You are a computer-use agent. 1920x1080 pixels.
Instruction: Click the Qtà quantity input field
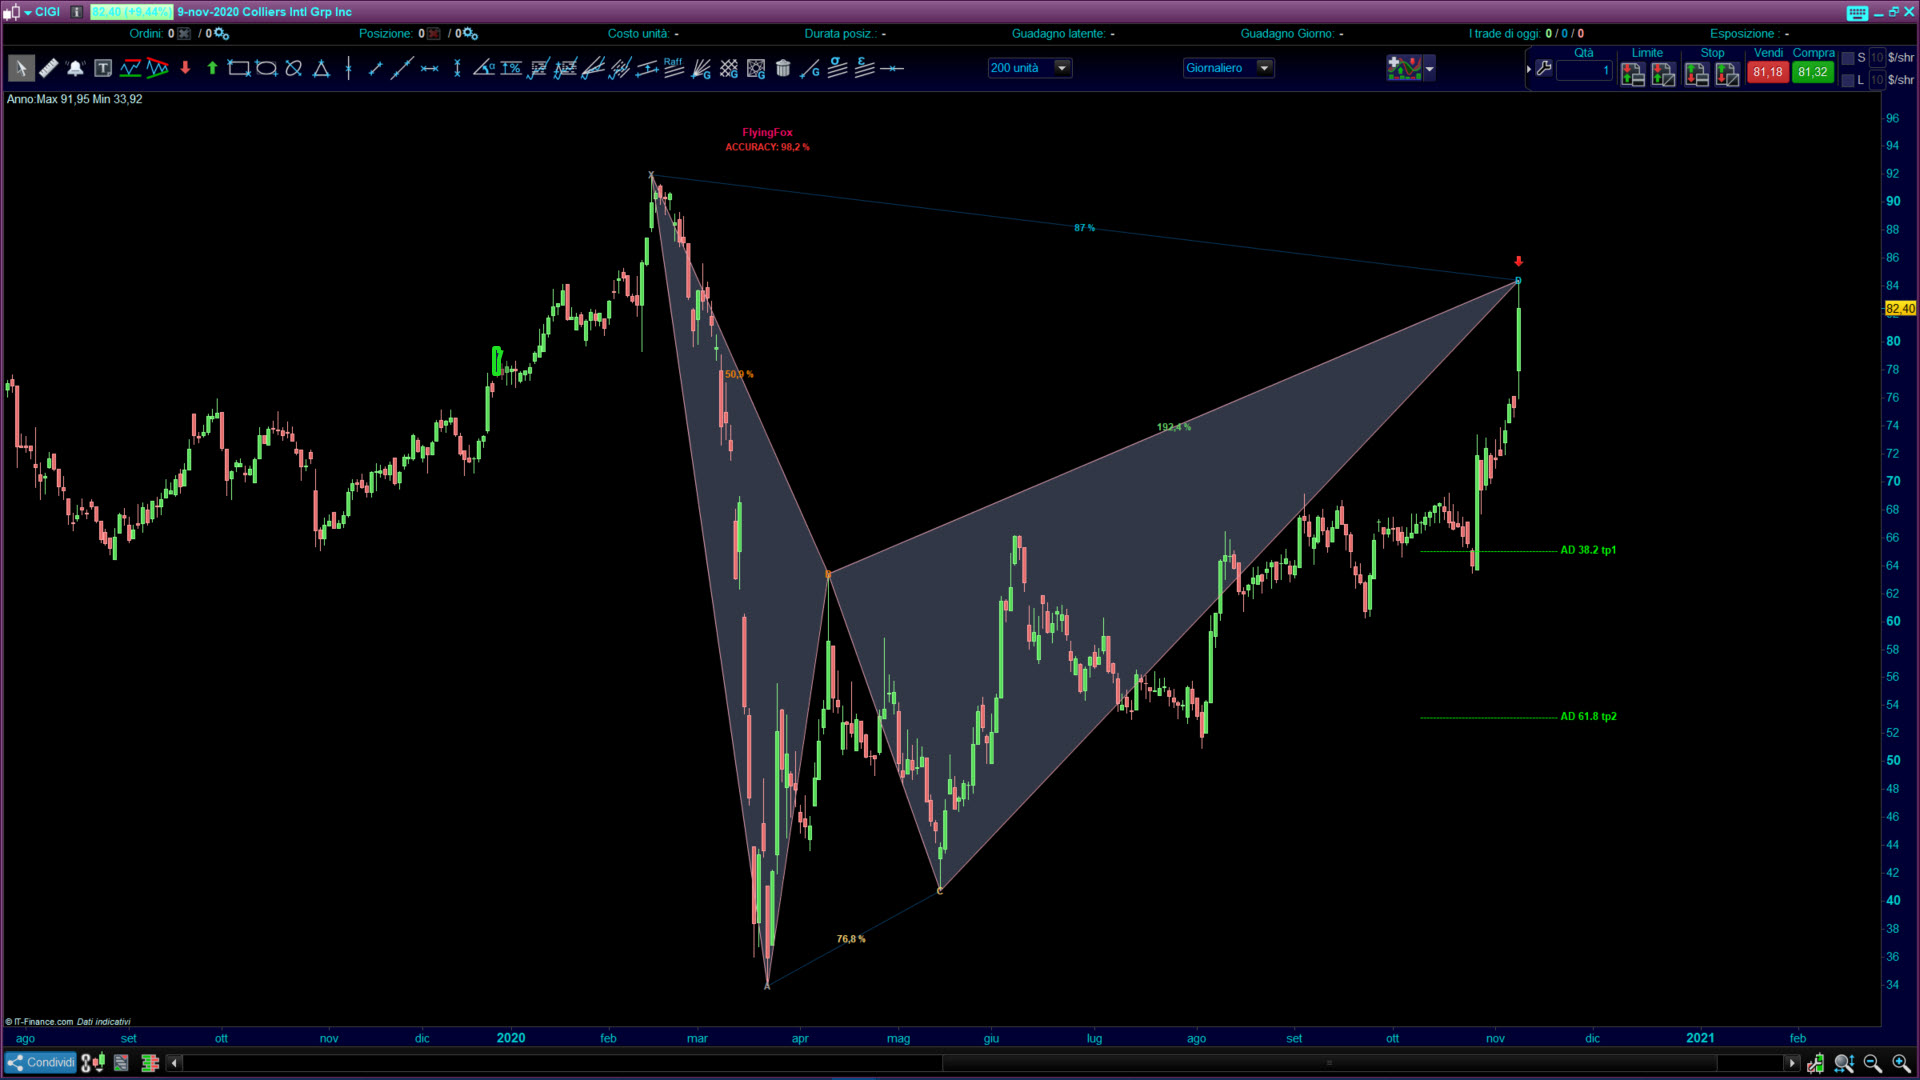click(x=1584, y=71)
